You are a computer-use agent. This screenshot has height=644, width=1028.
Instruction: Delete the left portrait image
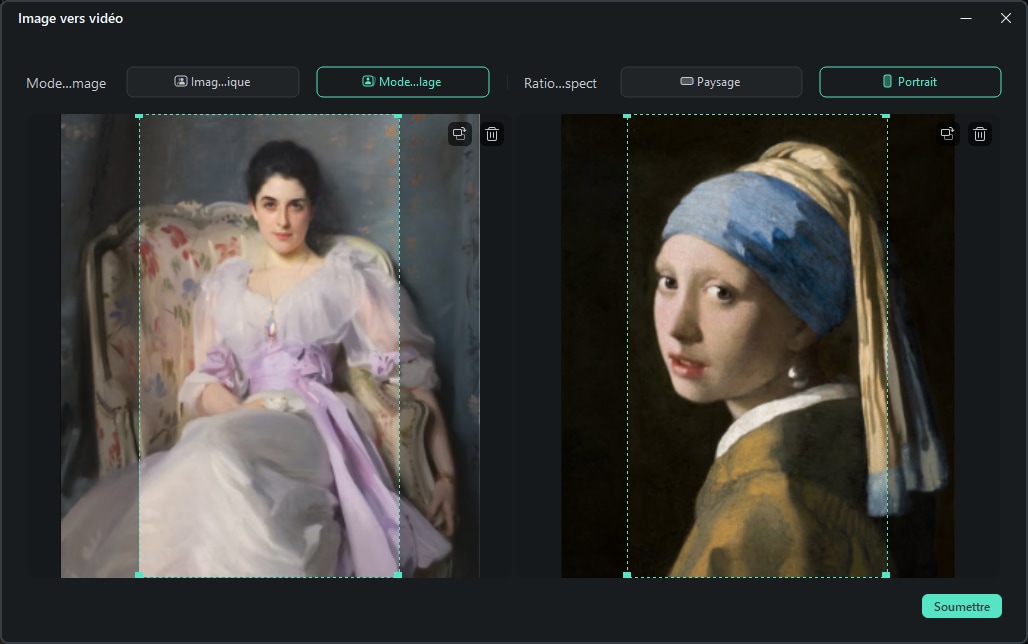pyautogui.click(x=492, y=134)
